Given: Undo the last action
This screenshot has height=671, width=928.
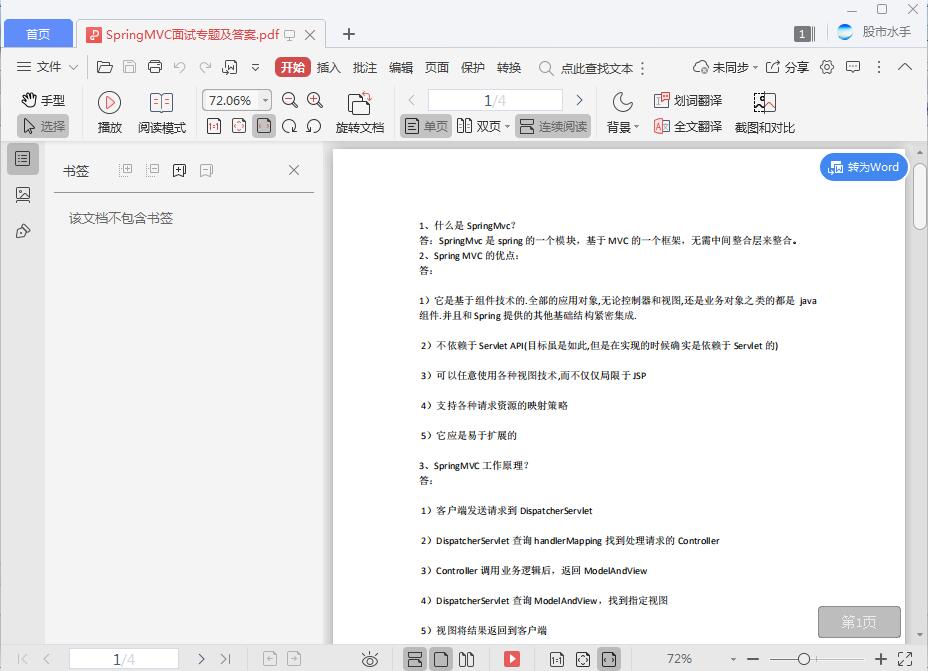Looking at the screenshot, I should pos(179,67).
